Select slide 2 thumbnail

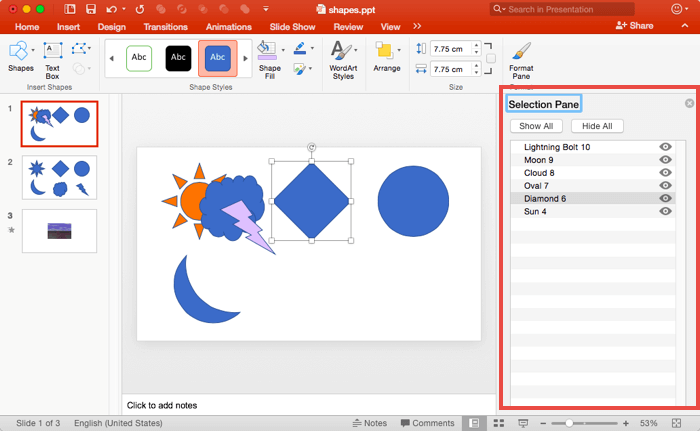[x=59, y=177]
